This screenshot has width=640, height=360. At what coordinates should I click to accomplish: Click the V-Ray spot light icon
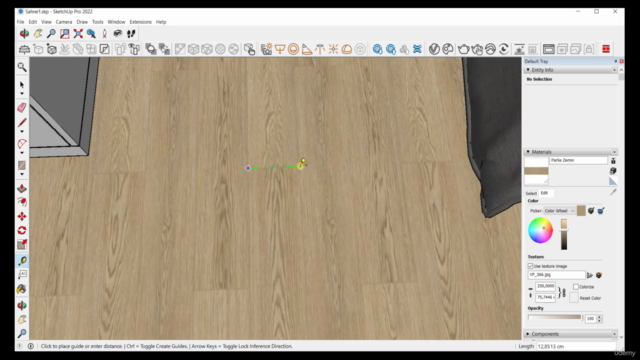[x=307, y=49]
